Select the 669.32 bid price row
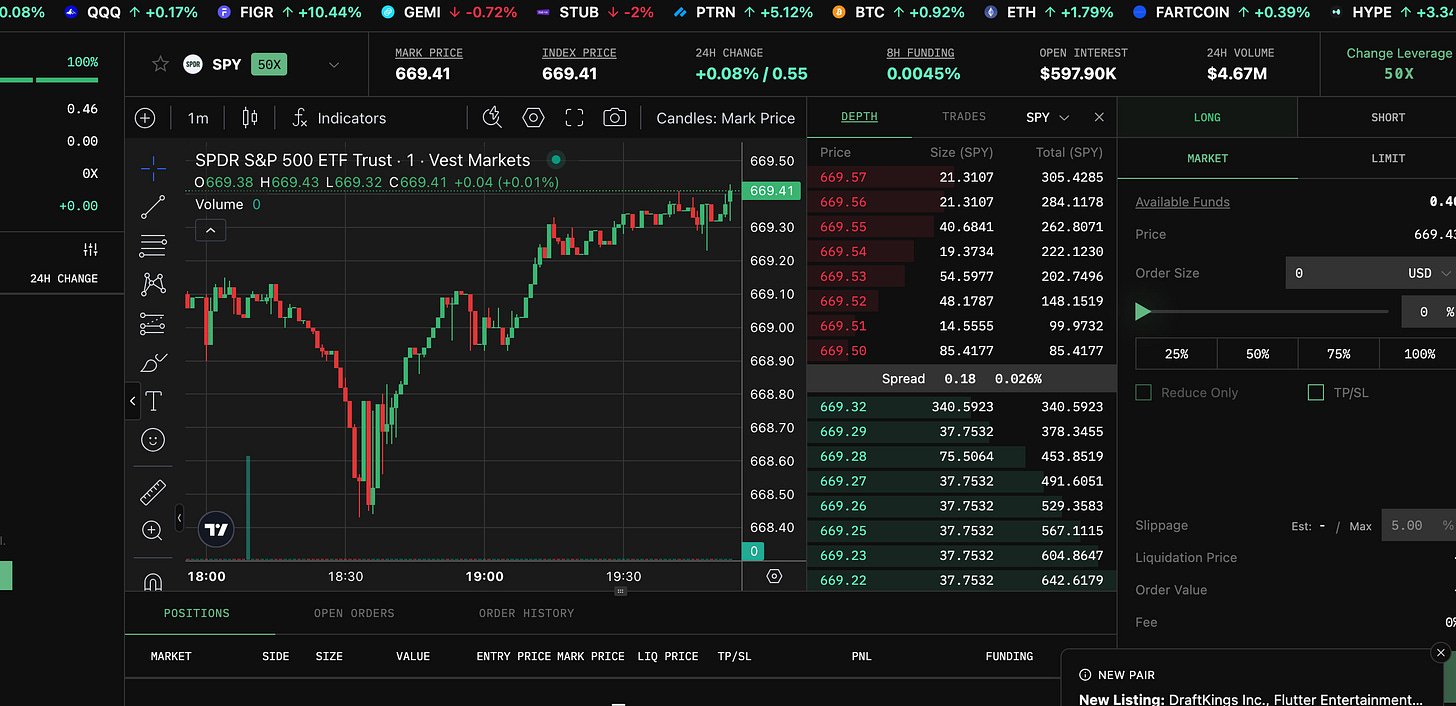 [x=961, y=407]
